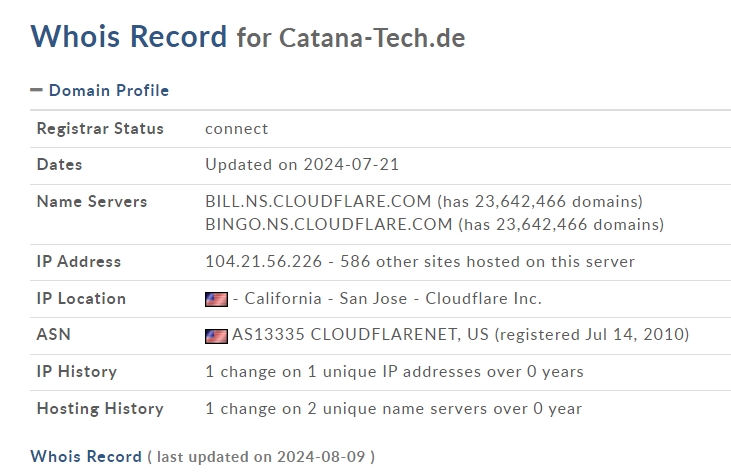Open the BILL.NS.CLOUDFLARE.COM name server
This screenshot has height=473, width=731.
pyautogui.click(x=318, y=201)
